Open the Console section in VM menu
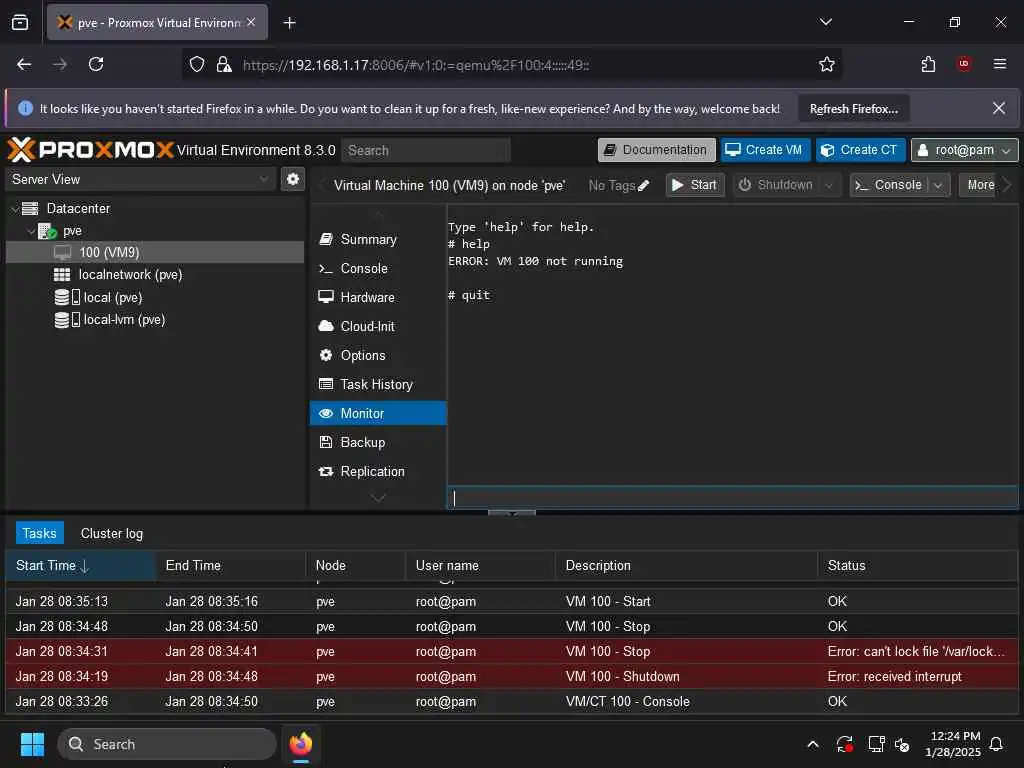 pos(378,268)
